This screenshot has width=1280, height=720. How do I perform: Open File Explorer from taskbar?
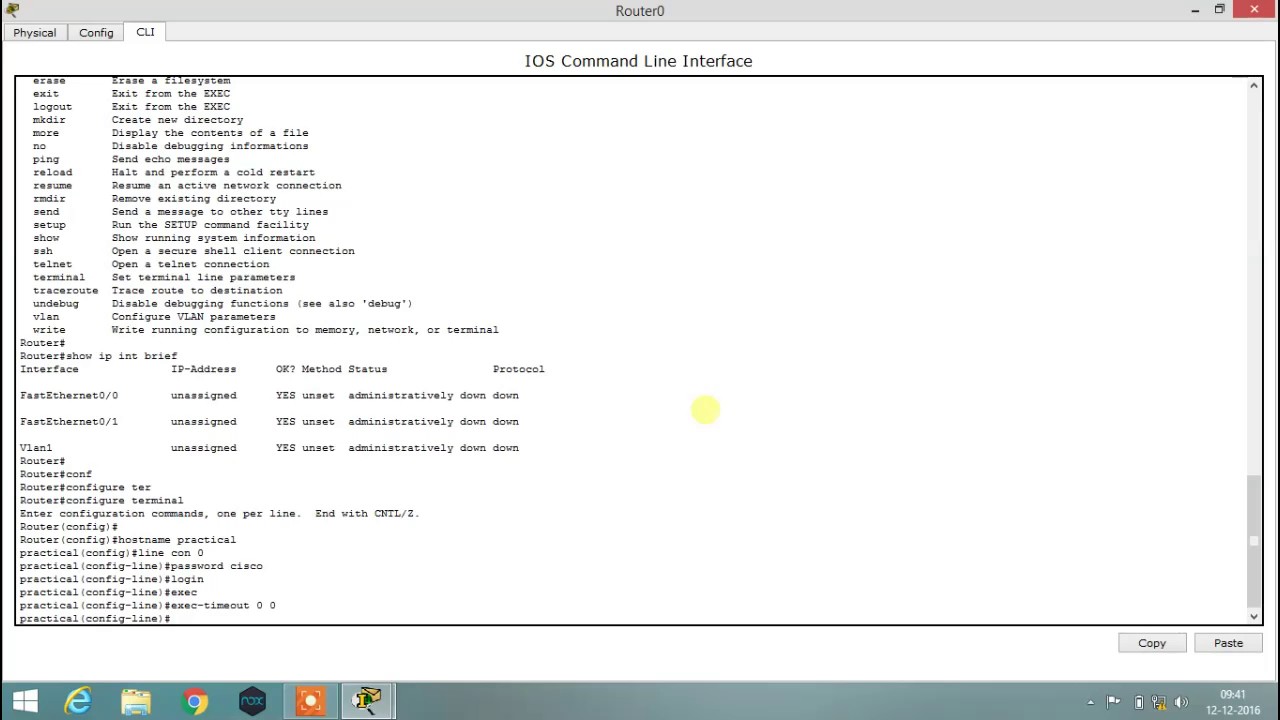136,702
